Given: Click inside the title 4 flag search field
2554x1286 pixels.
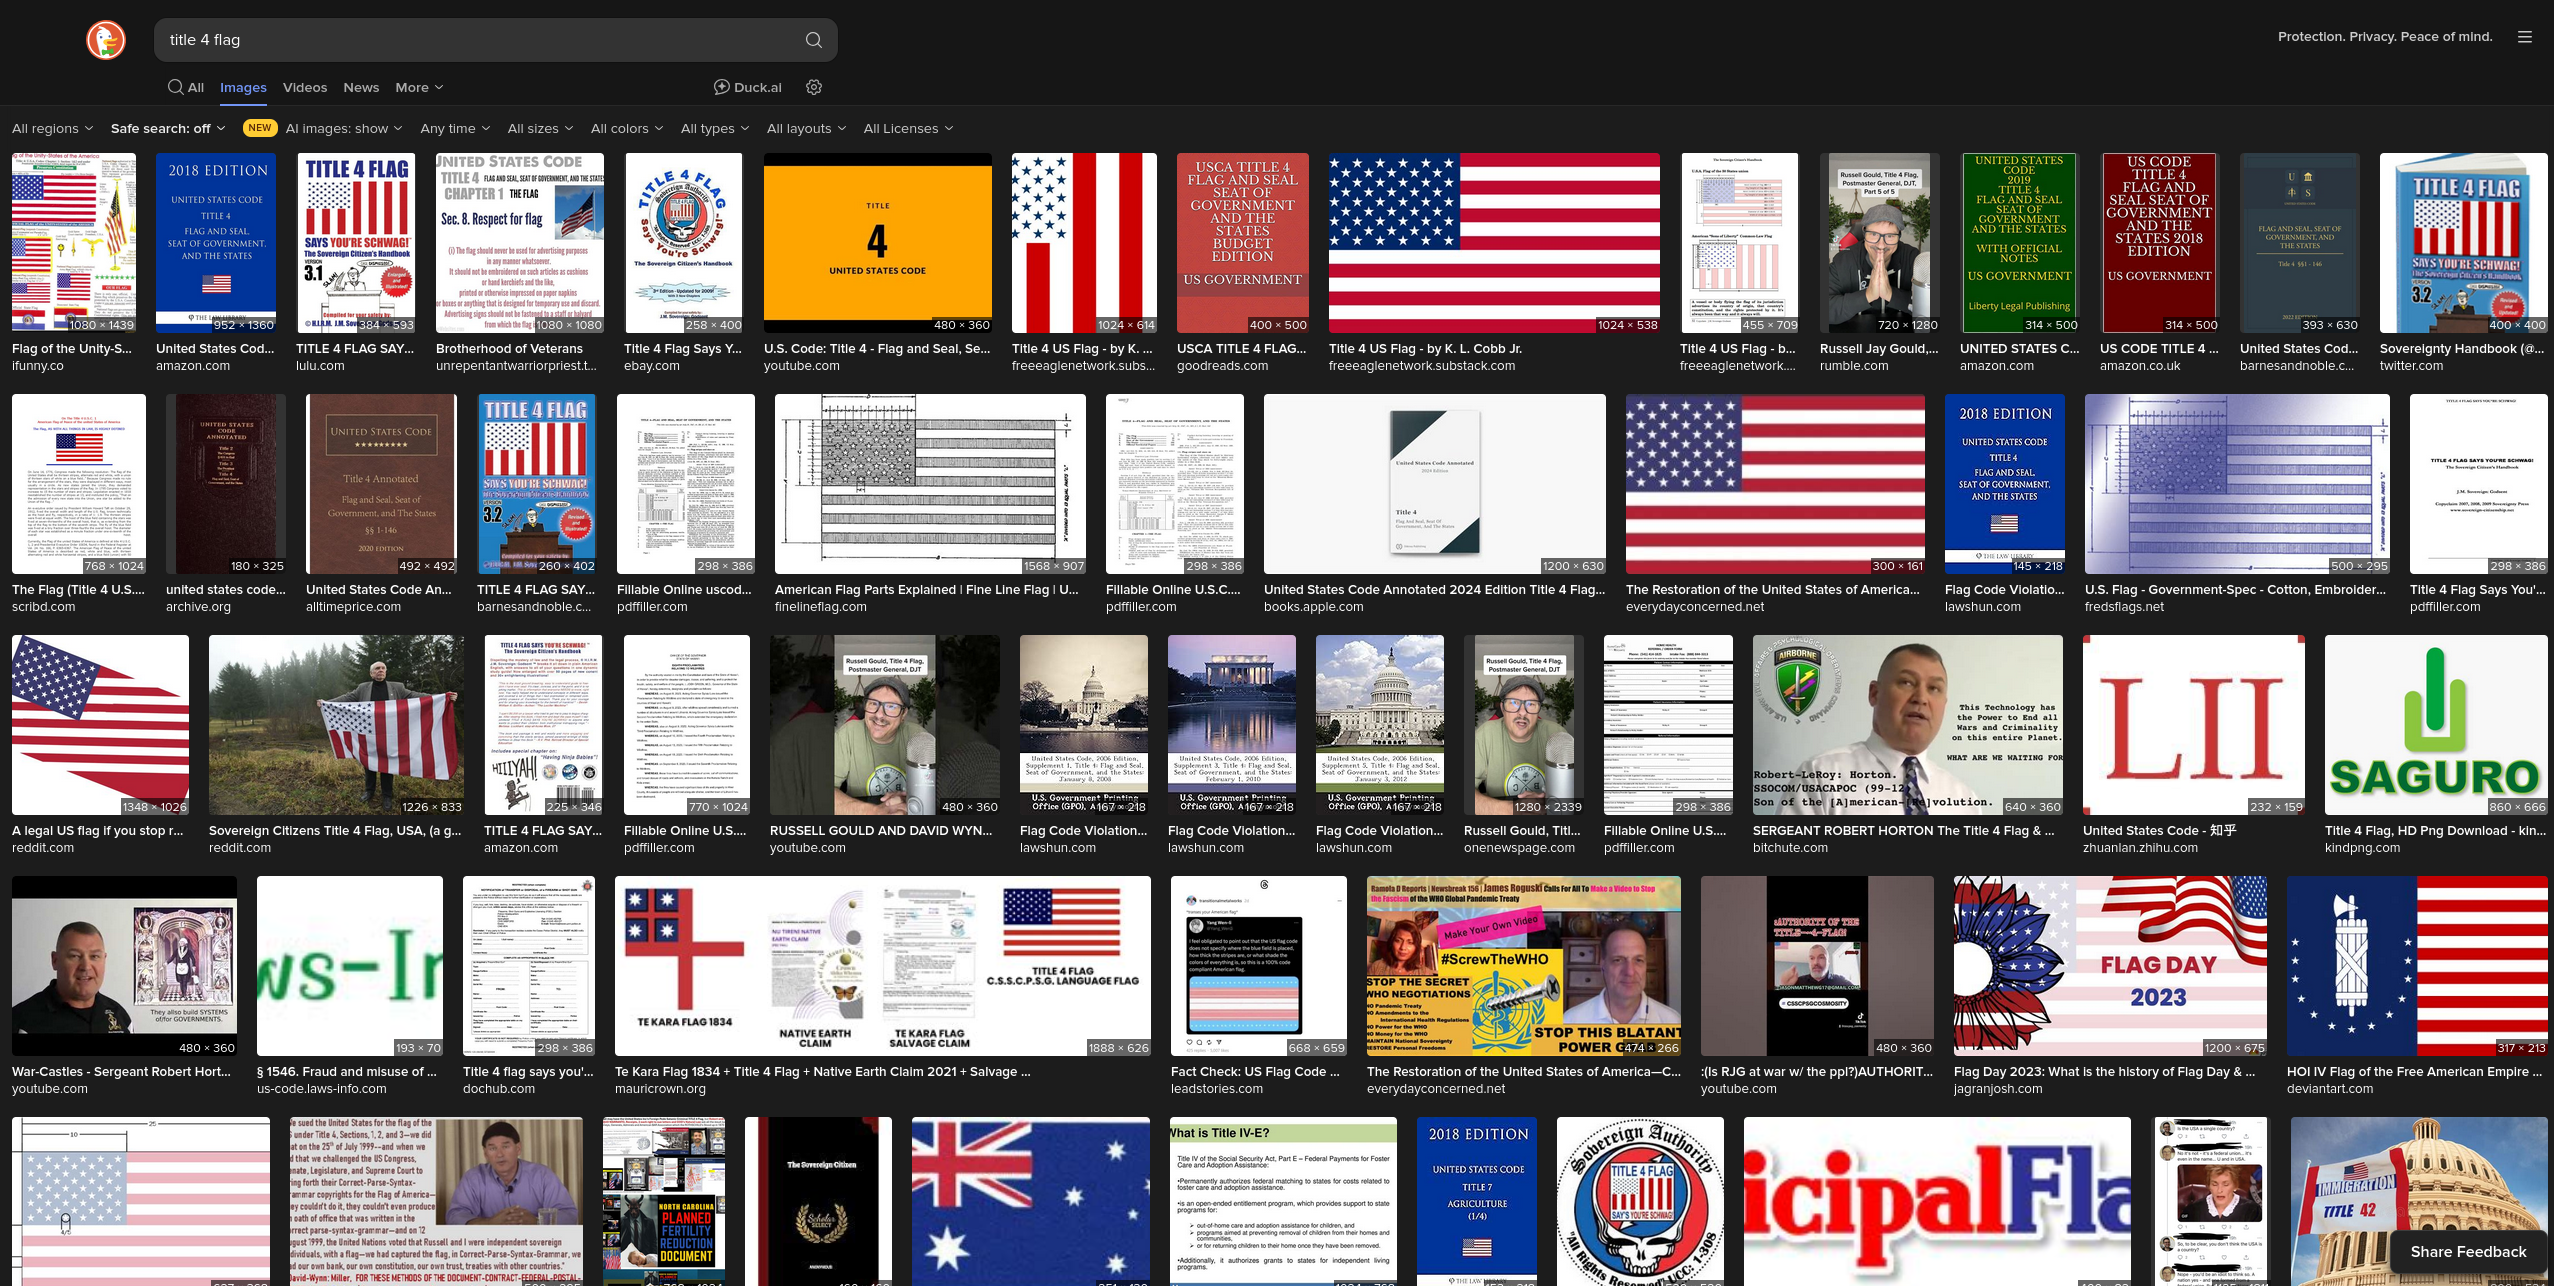Looking at the screenshot, I should tap(480, 40).
